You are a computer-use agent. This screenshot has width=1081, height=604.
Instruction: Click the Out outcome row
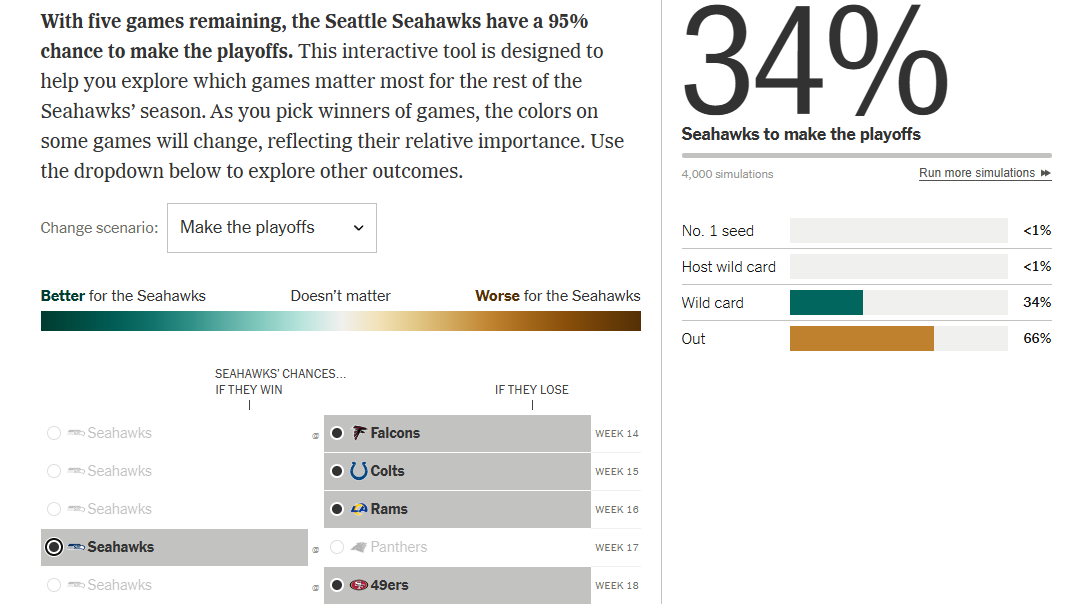click(866, 339)
